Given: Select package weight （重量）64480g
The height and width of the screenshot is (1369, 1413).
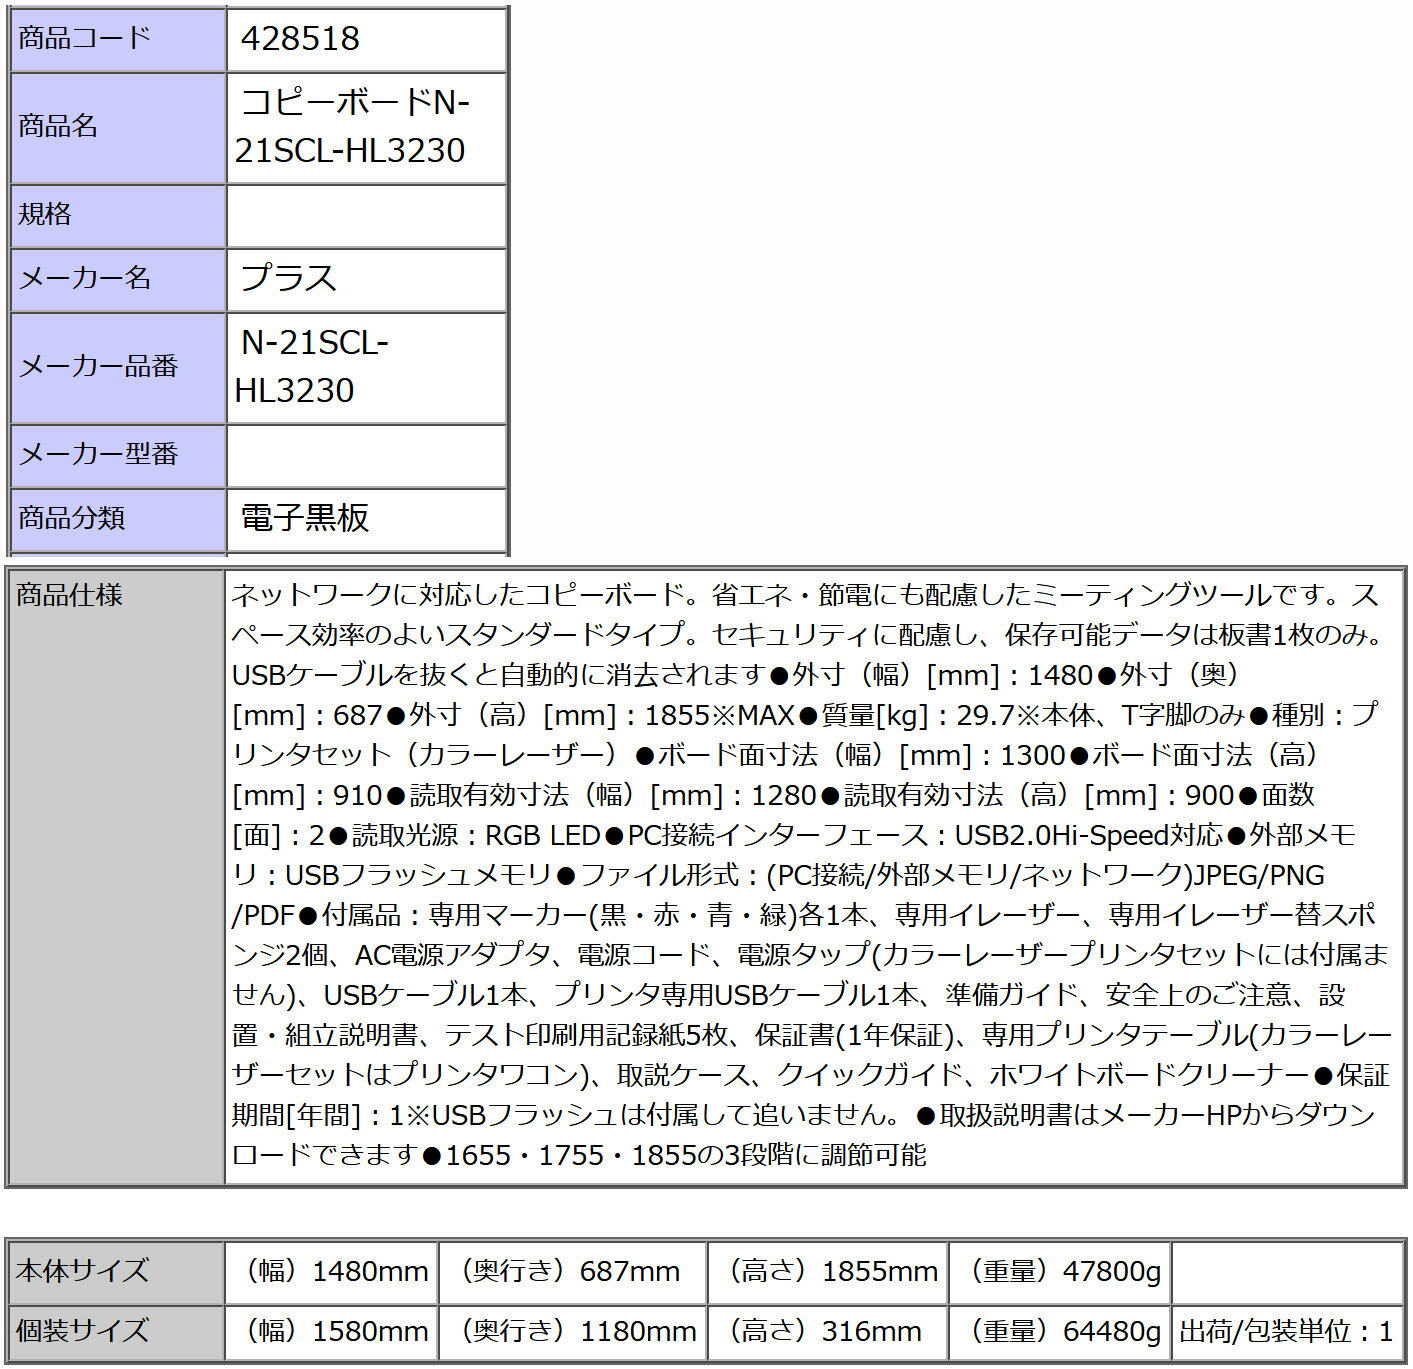Looking at the screenshot, I should (1060, 1333).
